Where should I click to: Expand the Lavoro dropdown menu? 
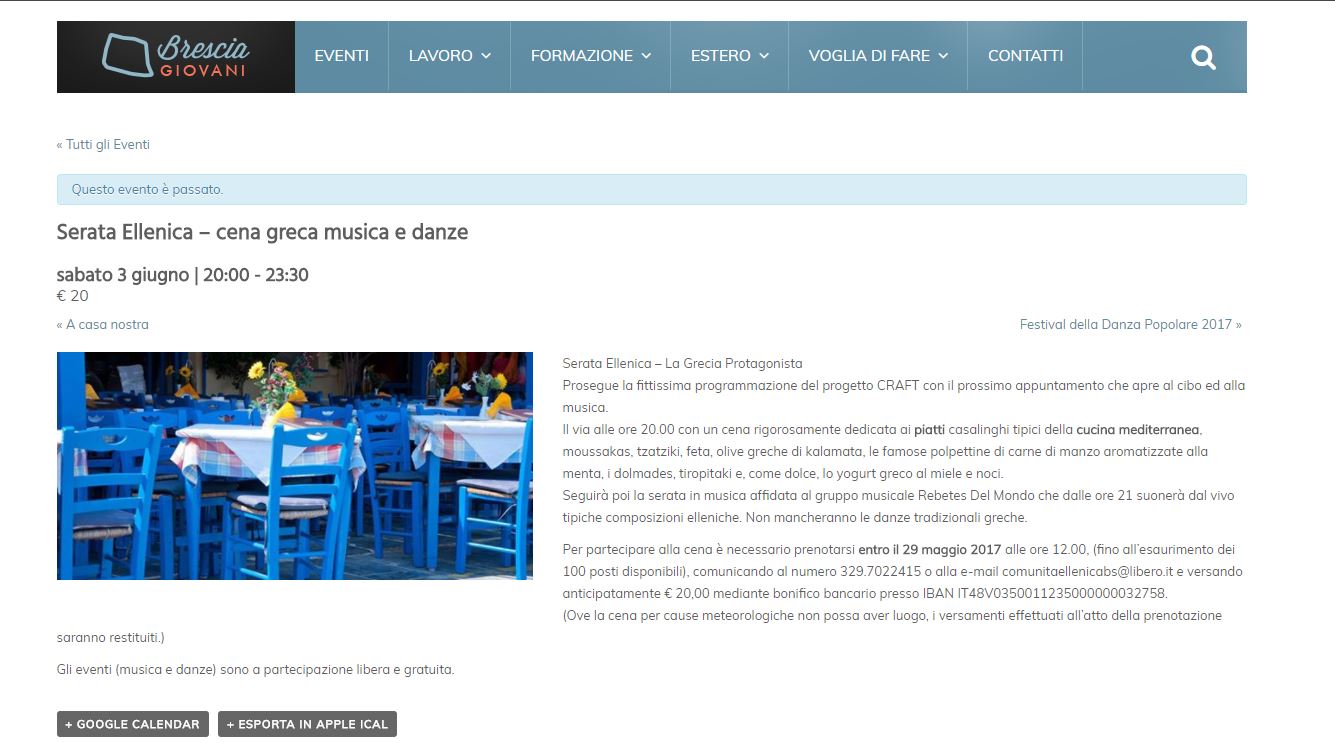[x=450, y=56]
